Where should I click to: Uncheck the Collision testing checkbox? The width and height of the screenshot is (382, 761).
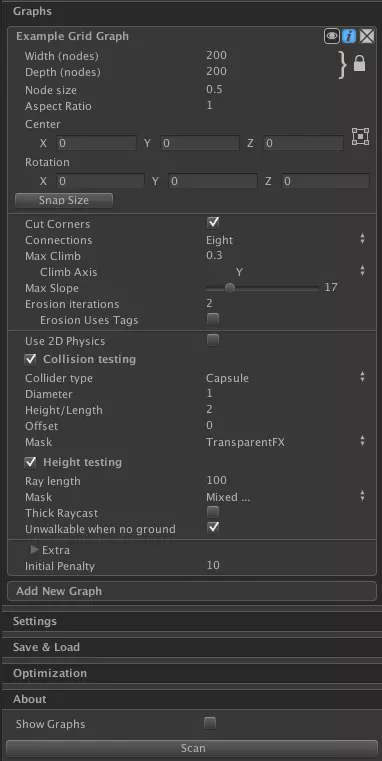pos(31,360)
